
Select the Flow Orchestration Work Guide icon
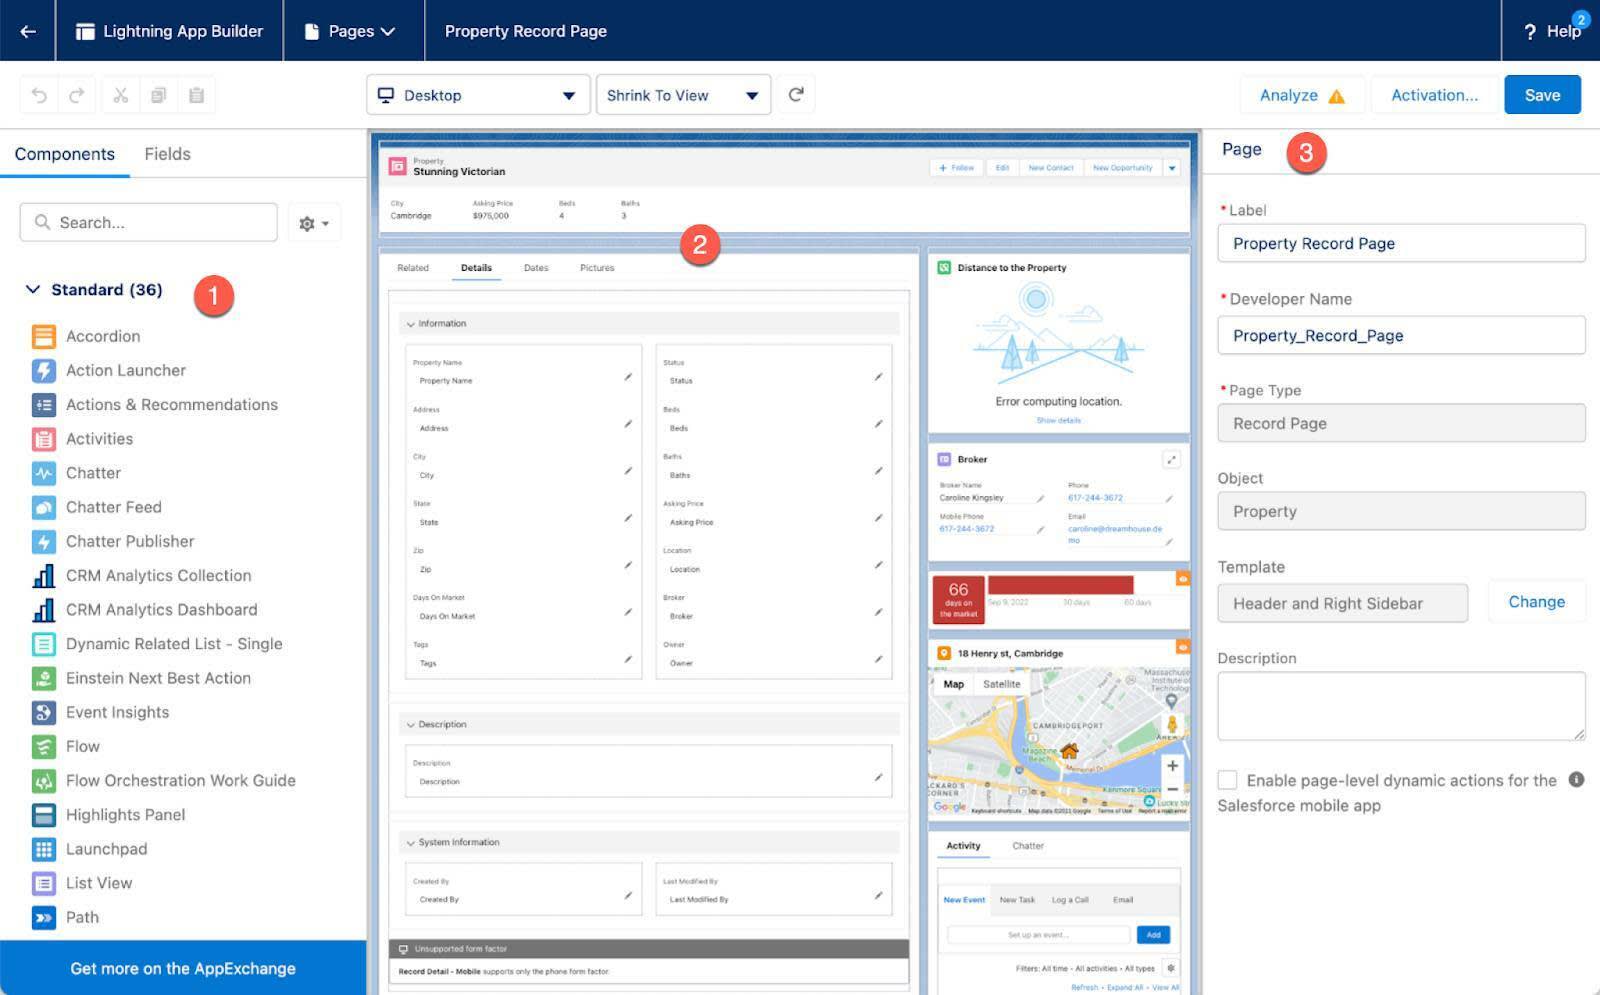[43, 780]
